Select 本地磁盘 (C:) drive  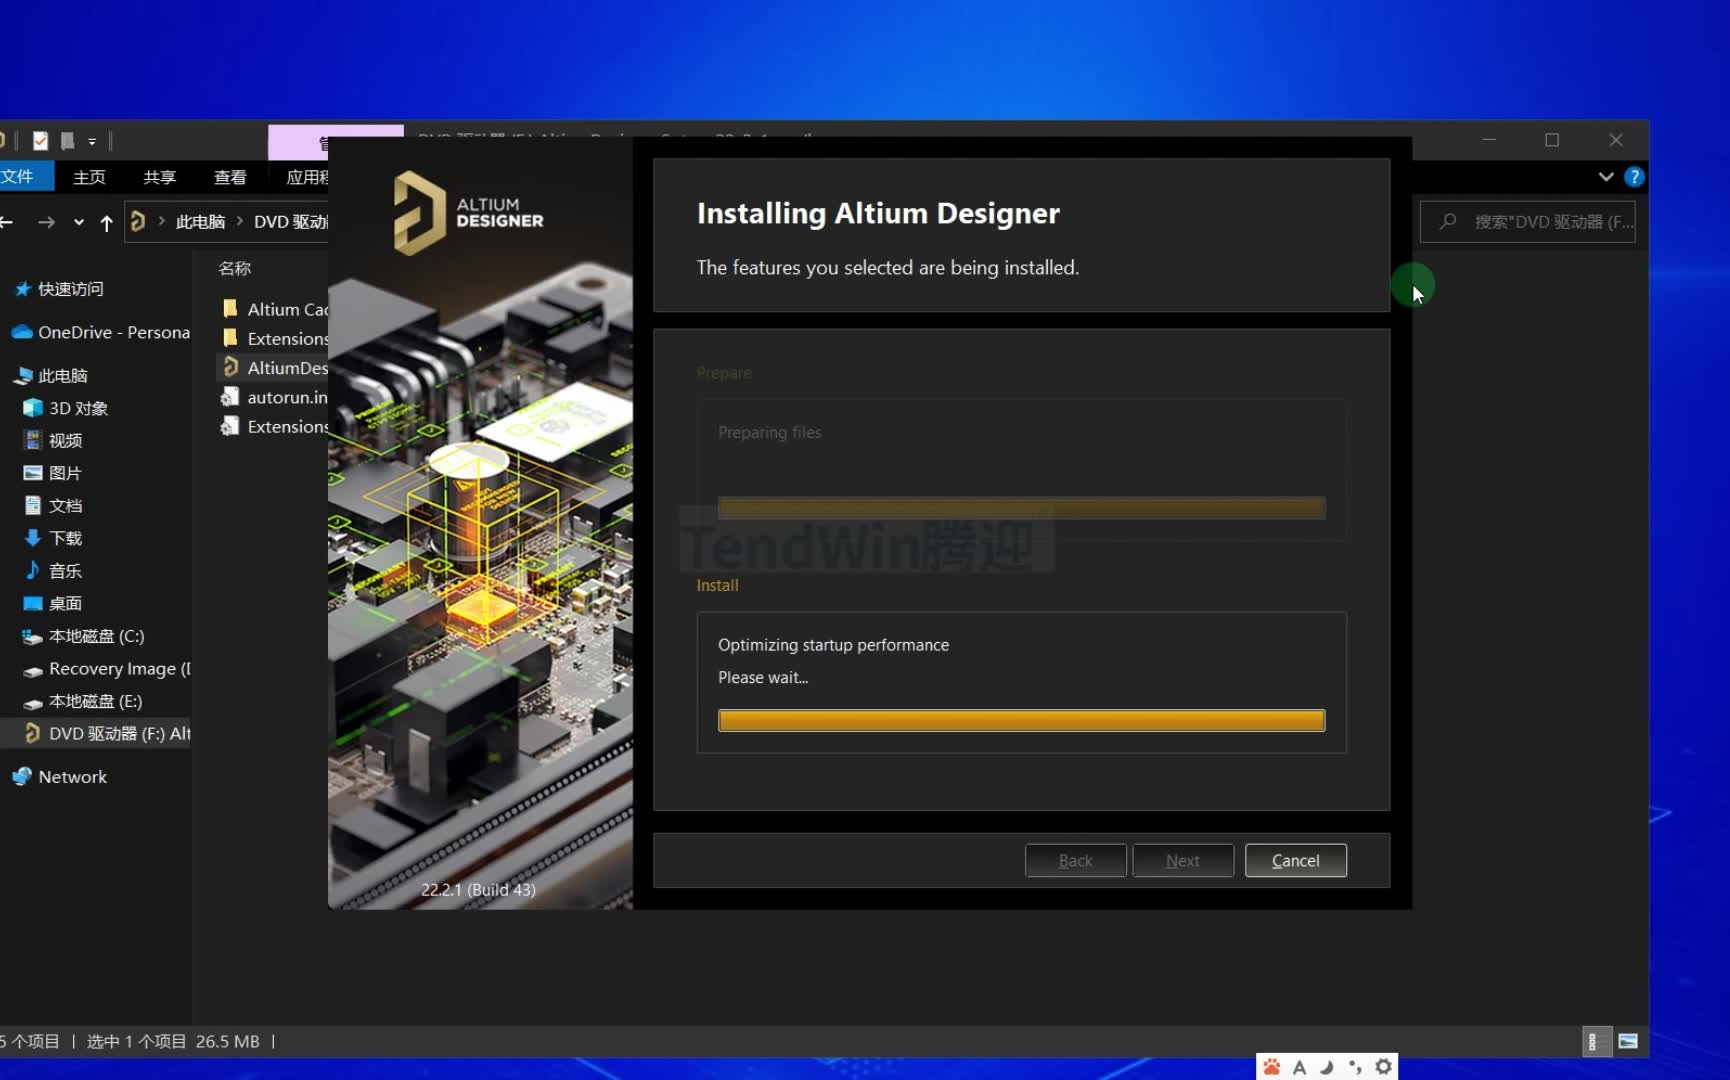84,636
